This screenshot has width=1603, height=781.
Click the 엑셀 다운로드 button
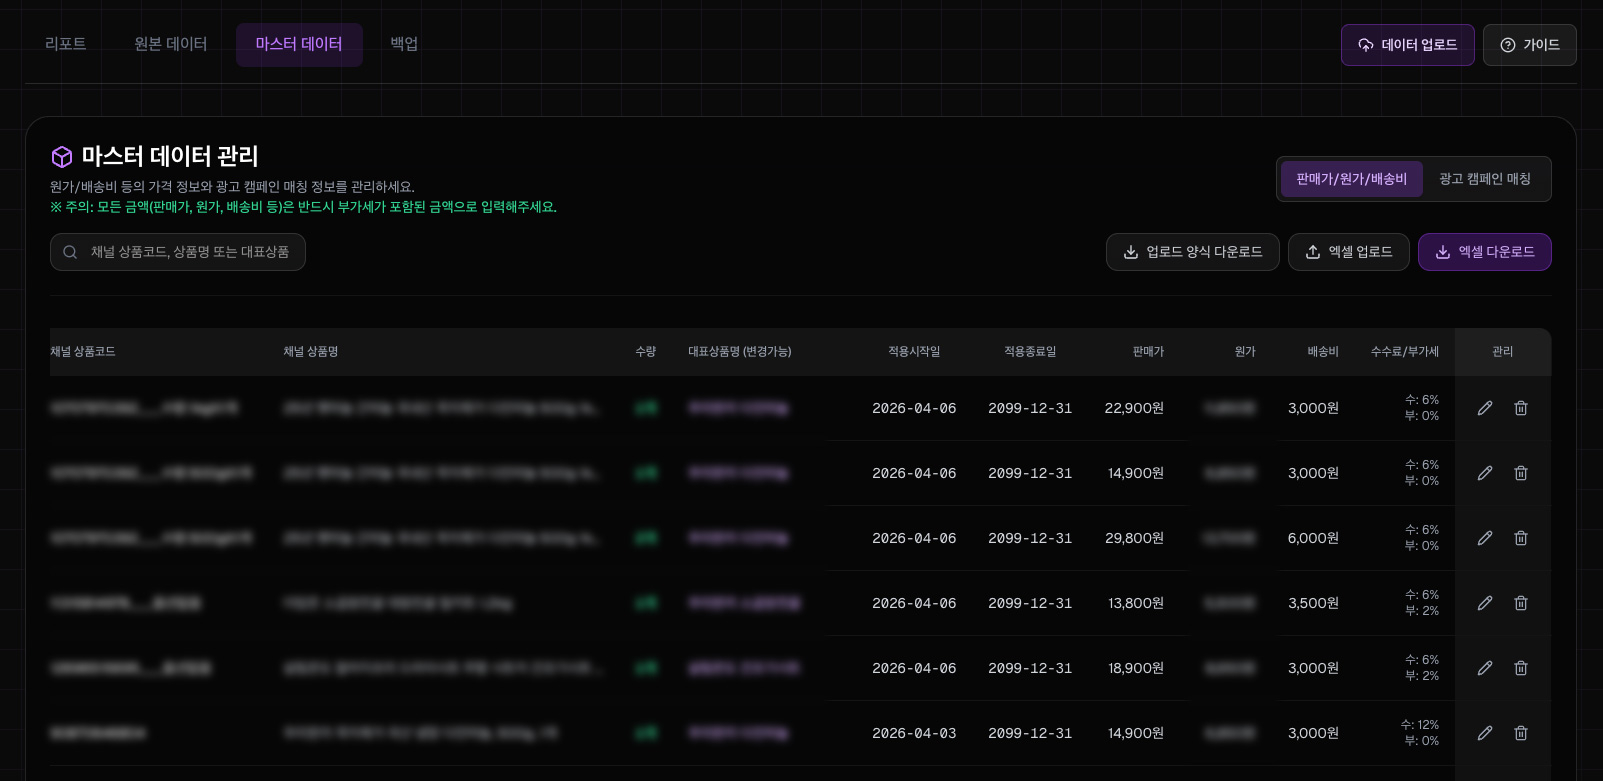tap(1485, 252)
